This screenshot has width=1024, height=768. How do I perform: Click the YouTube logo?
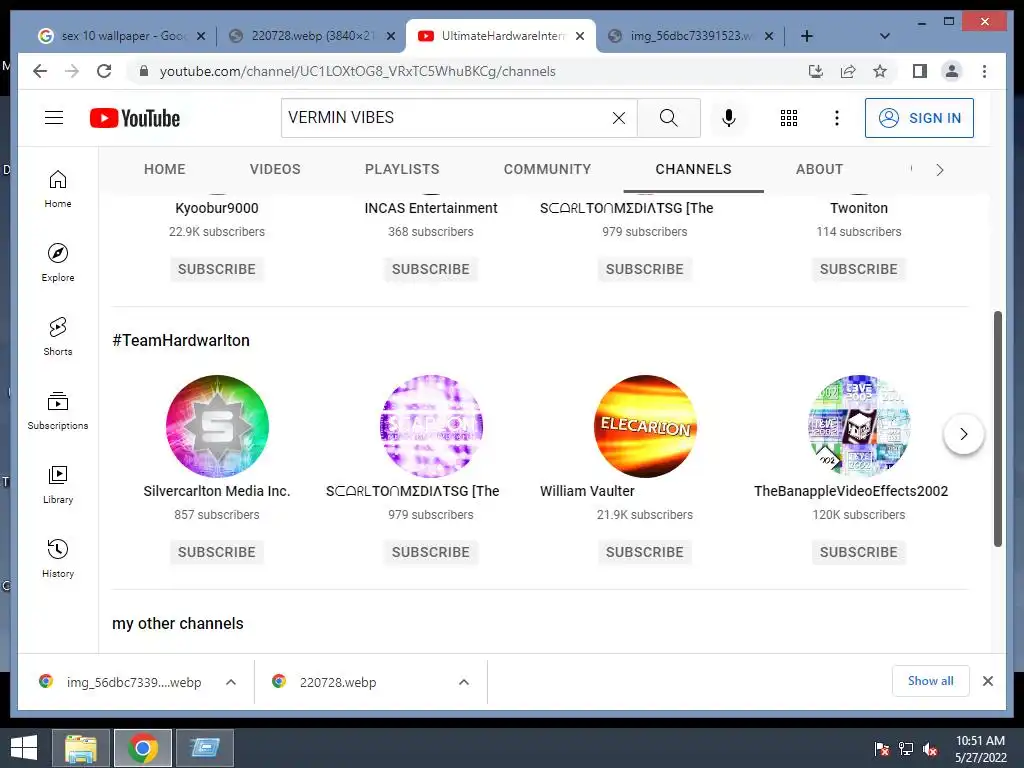click(135, 118)
